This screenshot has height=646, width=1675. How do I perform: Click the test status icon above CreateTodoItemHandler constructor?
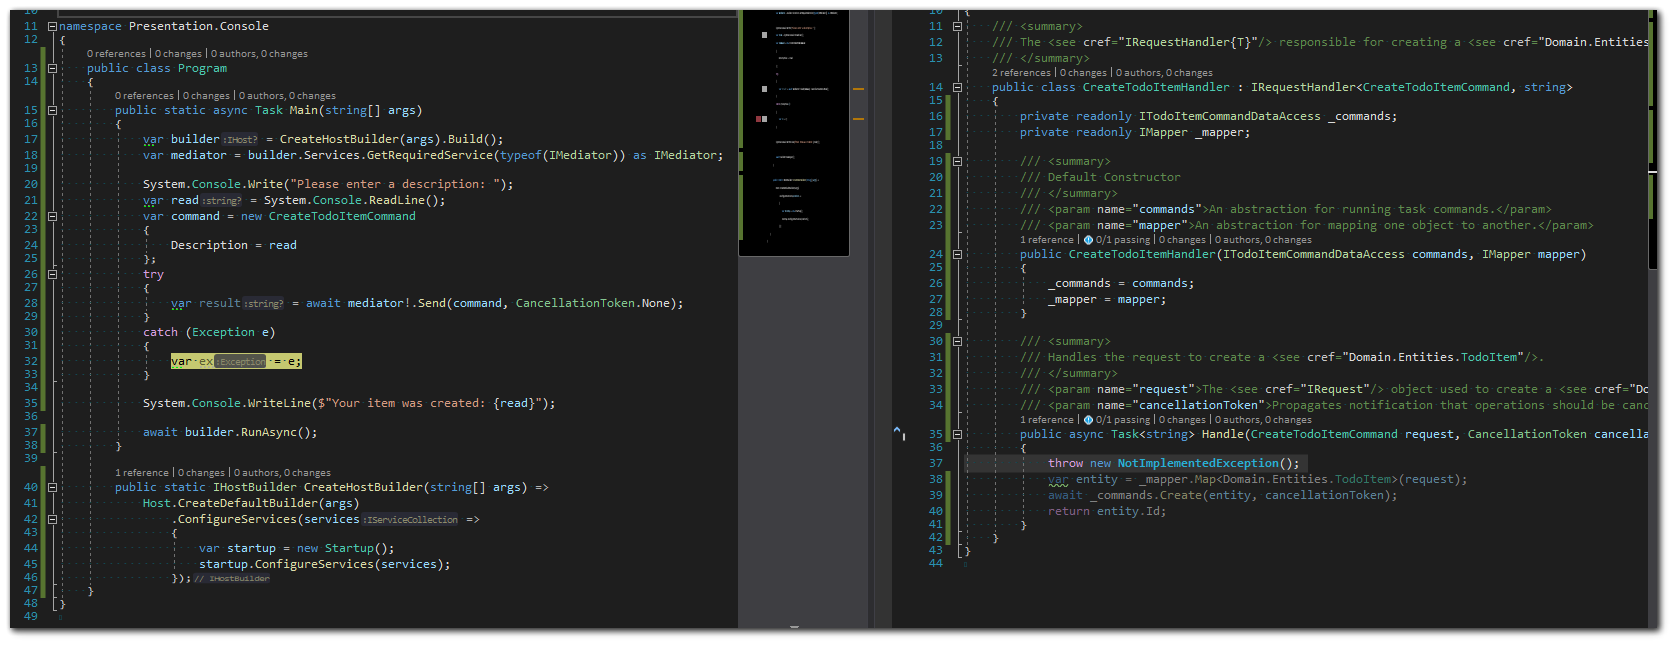(x=1088, y=240)
